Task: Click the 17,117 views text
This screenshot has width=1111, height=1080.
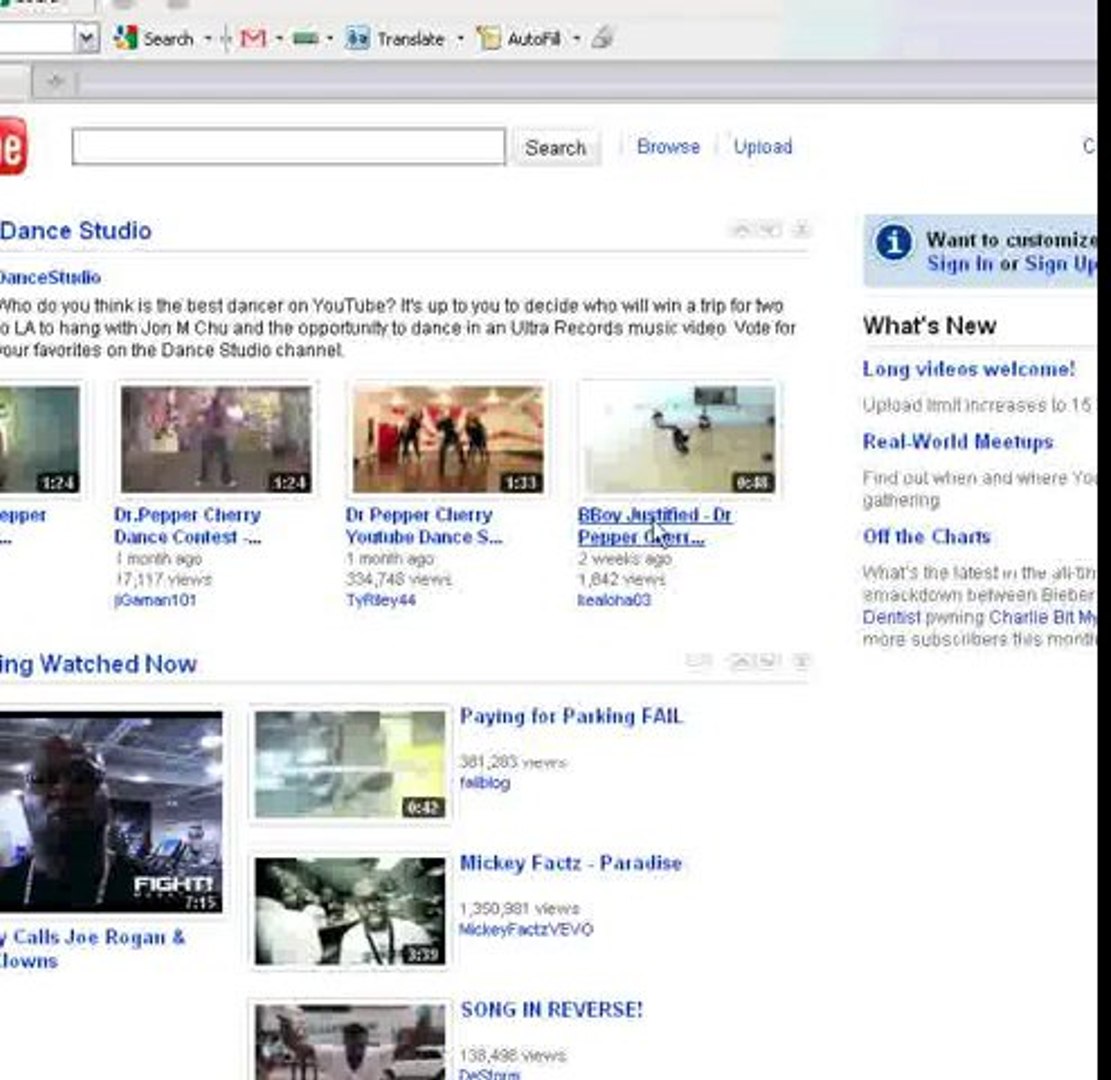Action: (x=163, y=580)
